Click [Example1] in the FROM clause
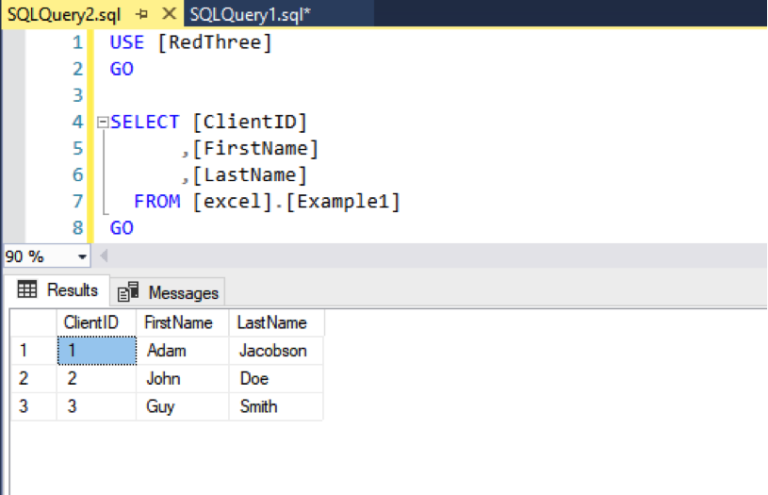Screen dimensions: 768x495 tap(343, 201)
